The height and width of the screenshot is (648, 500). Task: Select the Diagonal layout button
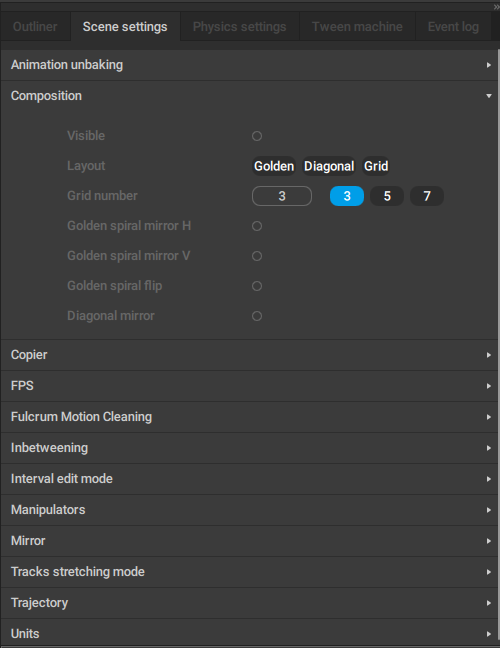(x=329, y=166)
